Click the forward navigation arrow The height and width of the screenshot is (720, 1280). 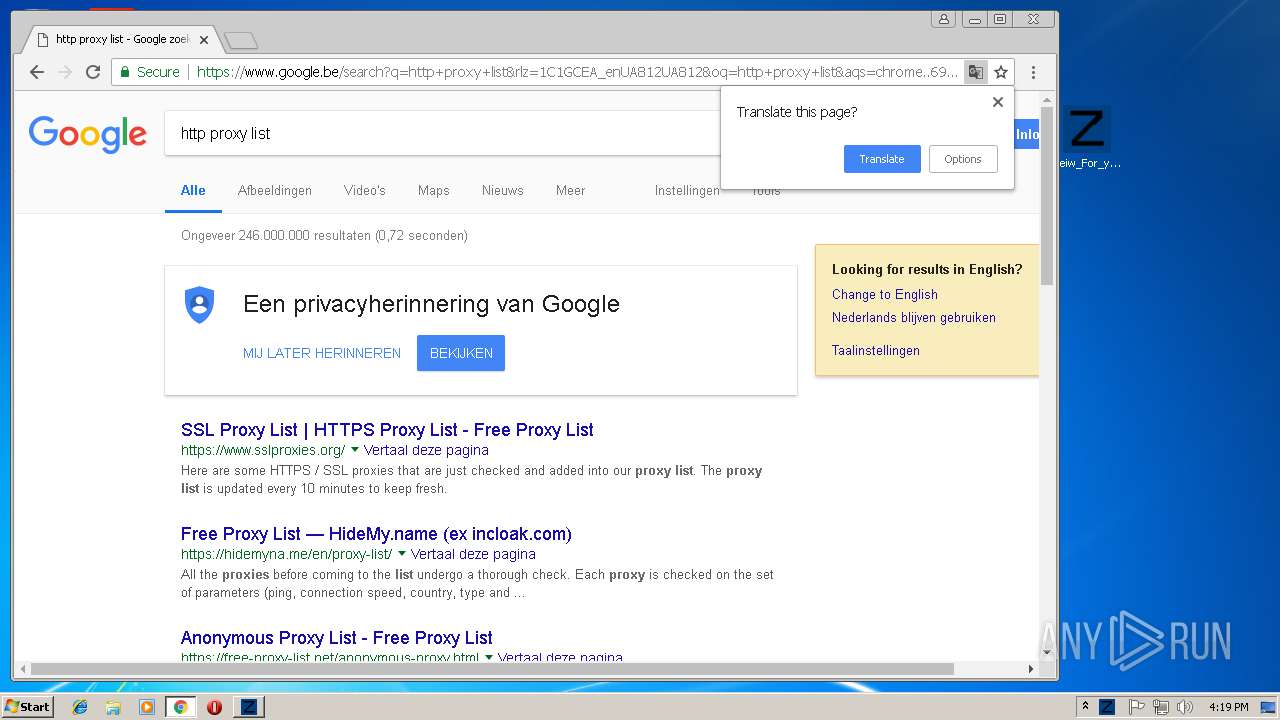[65, 72]
